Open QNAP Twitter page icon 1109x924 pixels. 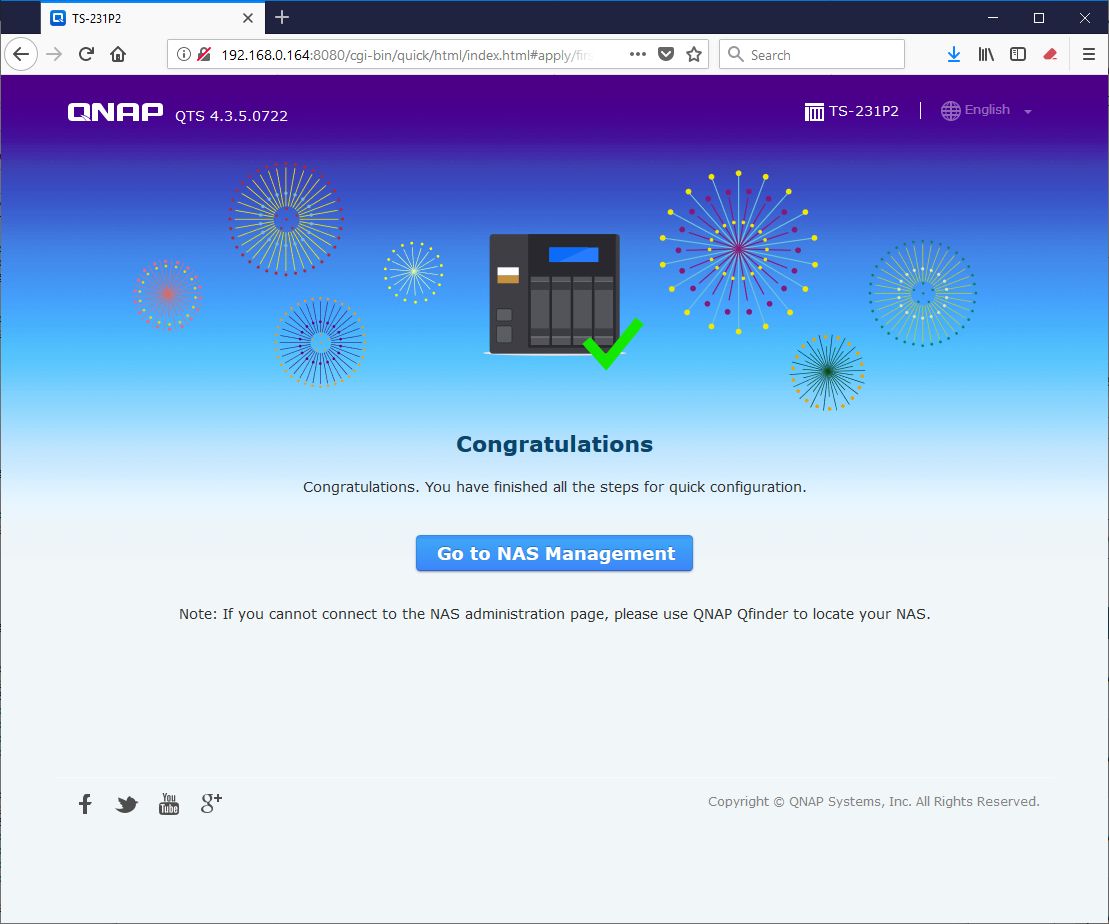tap(127, 804)
